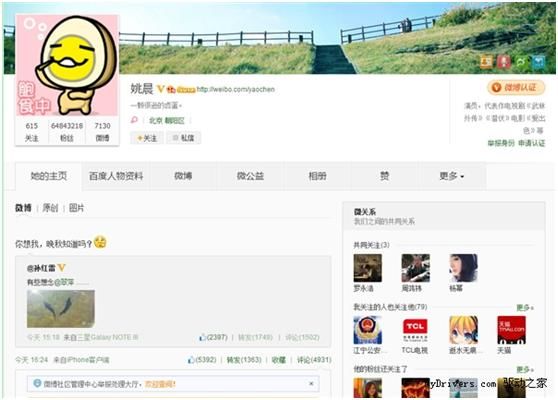Click the 罗永浩 name link
Image resolution: width=558 pixels, height=400 pixels.
click(x=363, y=288)
